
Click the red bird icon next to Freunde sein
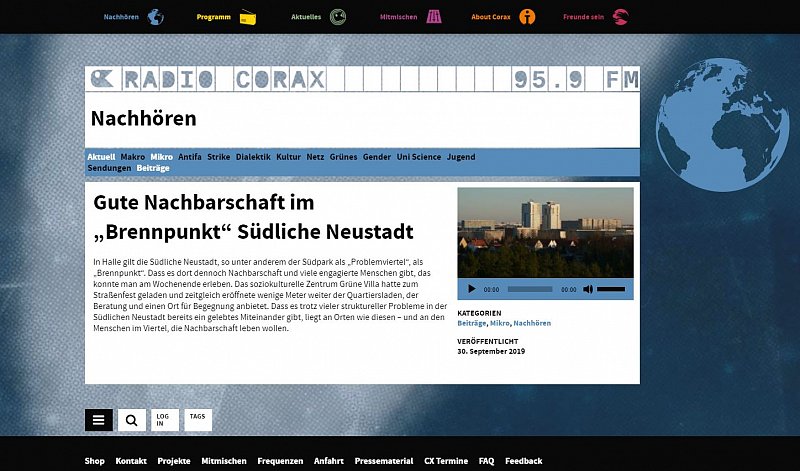[x=620, y=17]
